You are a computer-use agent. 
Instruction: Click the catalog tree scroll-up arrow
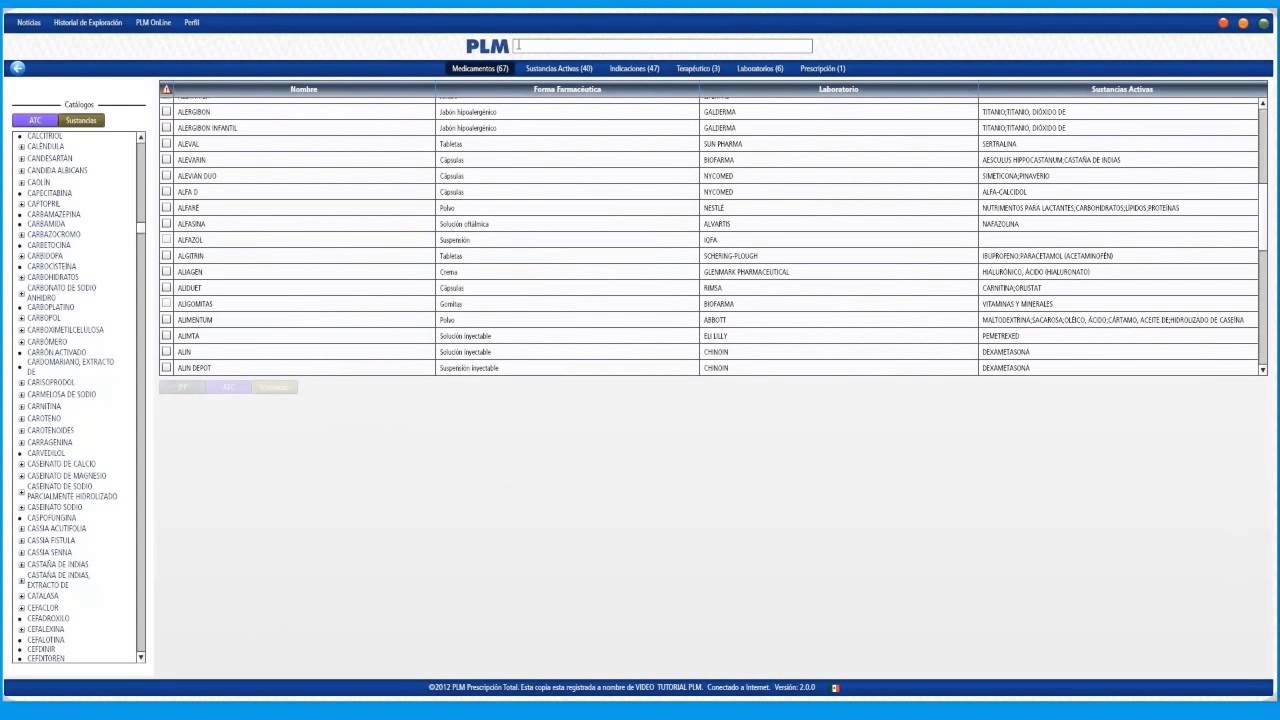pos(141,137)
